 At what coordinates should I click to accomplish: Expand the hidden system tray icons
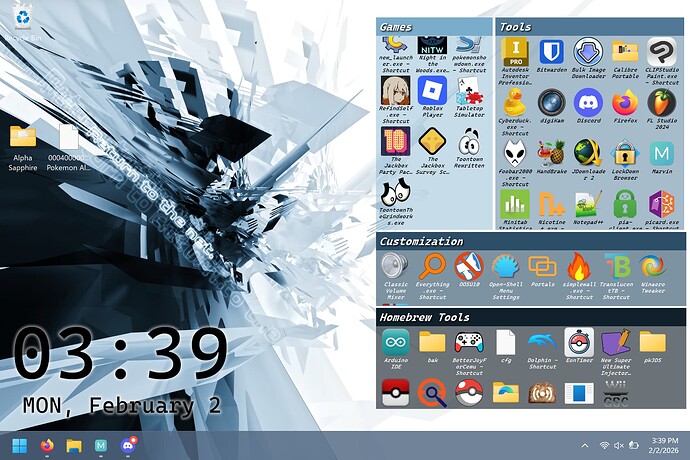click(585, 445)
